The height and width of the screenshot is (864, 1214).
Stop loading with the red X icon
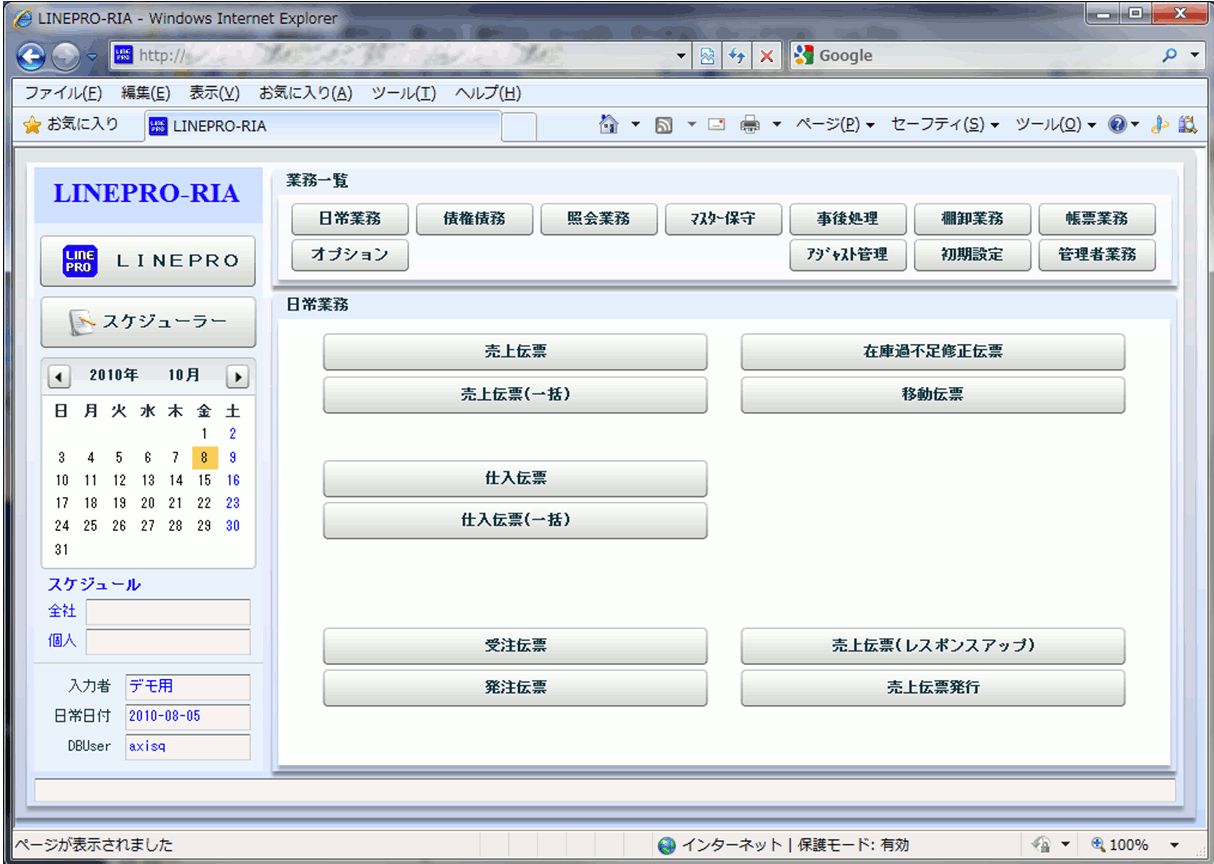[x=767, y=56]
